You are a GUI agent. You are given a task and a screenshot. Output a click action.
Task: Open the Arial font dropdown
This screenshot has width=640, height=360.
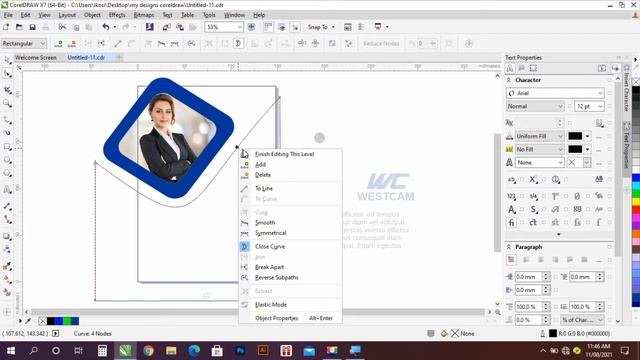pyautogui.click(x=600, y=93)
